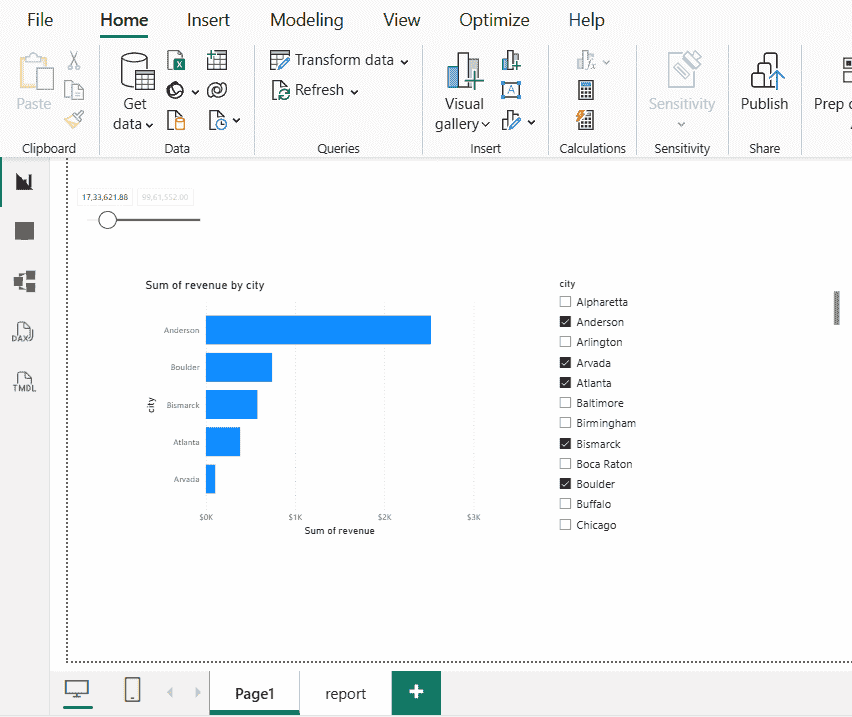This screenshot has height=717, width=852.
Task: Open the Get data database icon
Action: pos(137,71)
